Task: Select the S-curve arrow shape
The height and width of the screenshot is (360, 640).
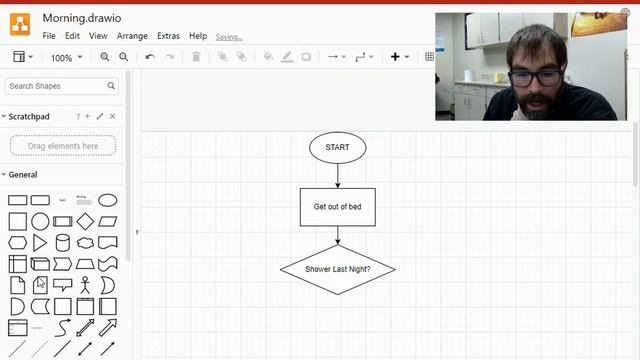Action: point(63,328)
